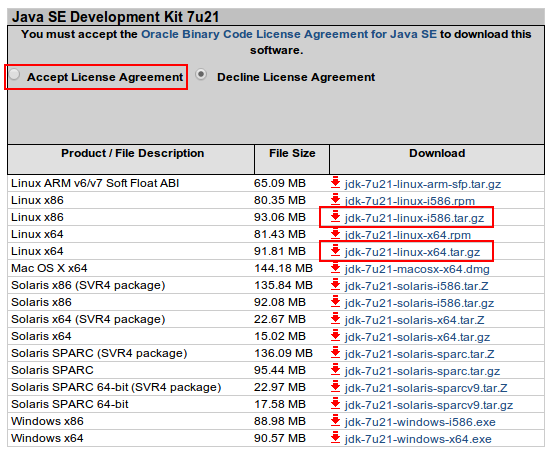Click the 81.43 MB file size
This screenshot has width=551, height=452.
tap(280, 234)
